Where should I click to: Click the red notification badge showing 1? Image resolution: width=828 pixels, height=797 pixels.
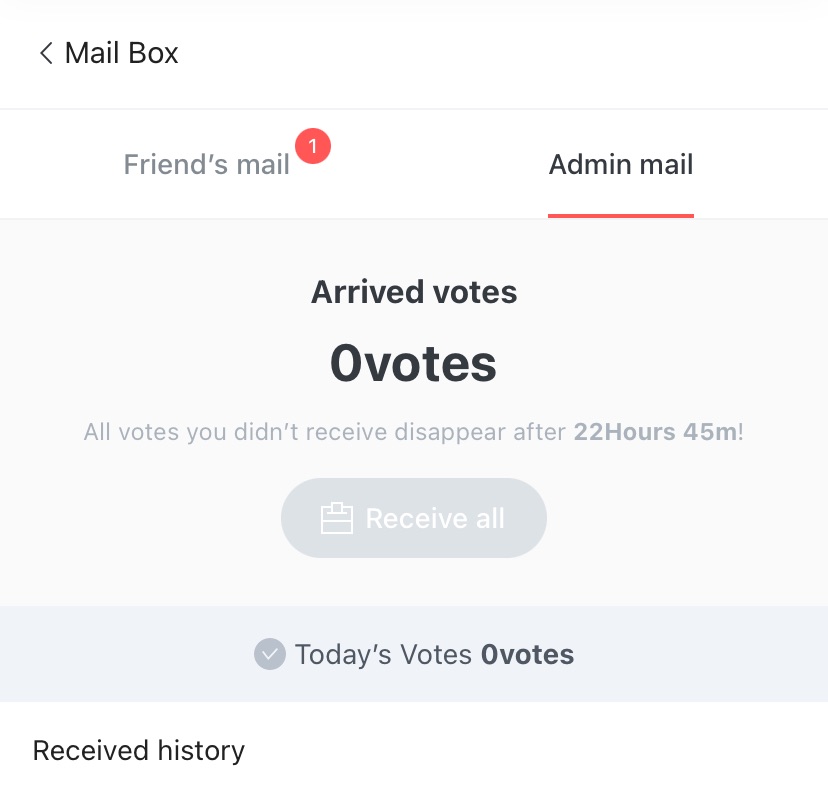coord(313,147)
